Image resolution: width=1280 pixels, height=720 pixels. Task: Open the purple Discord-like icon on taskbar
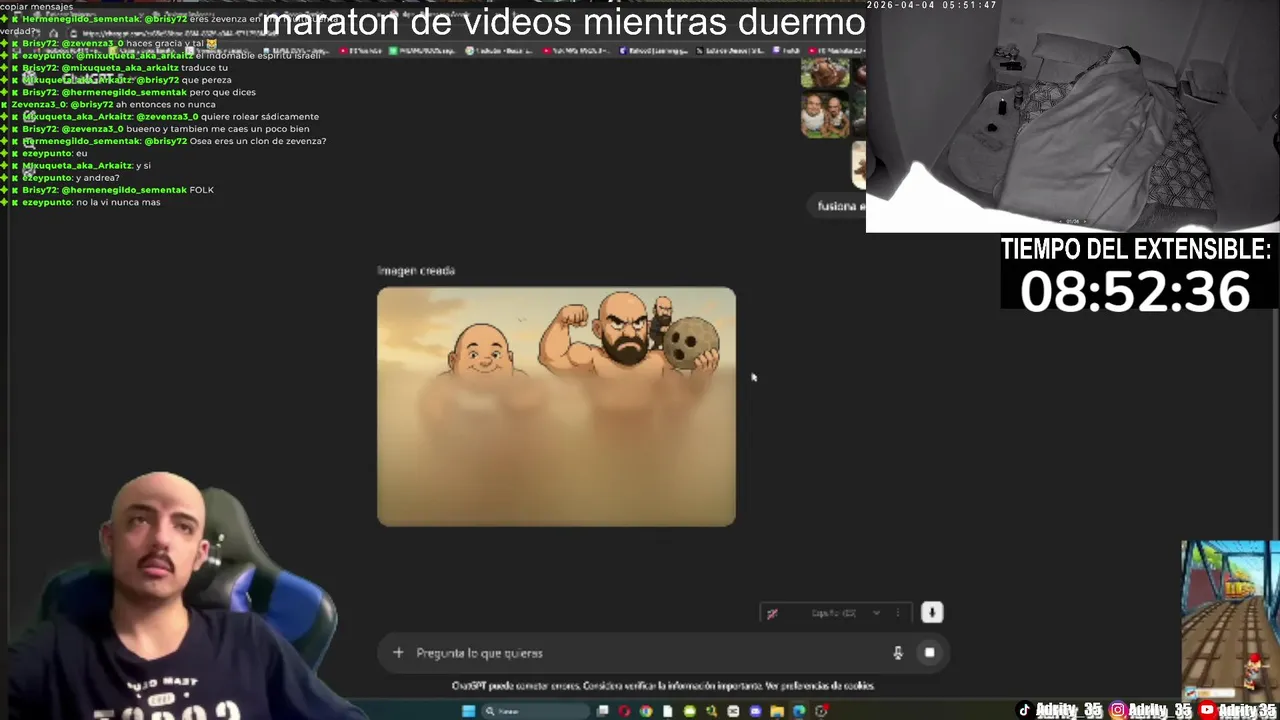(755, 711)
